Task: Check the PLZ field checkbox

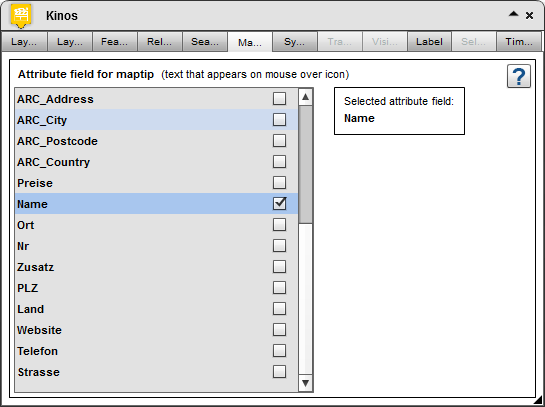Action: point(279,288)
